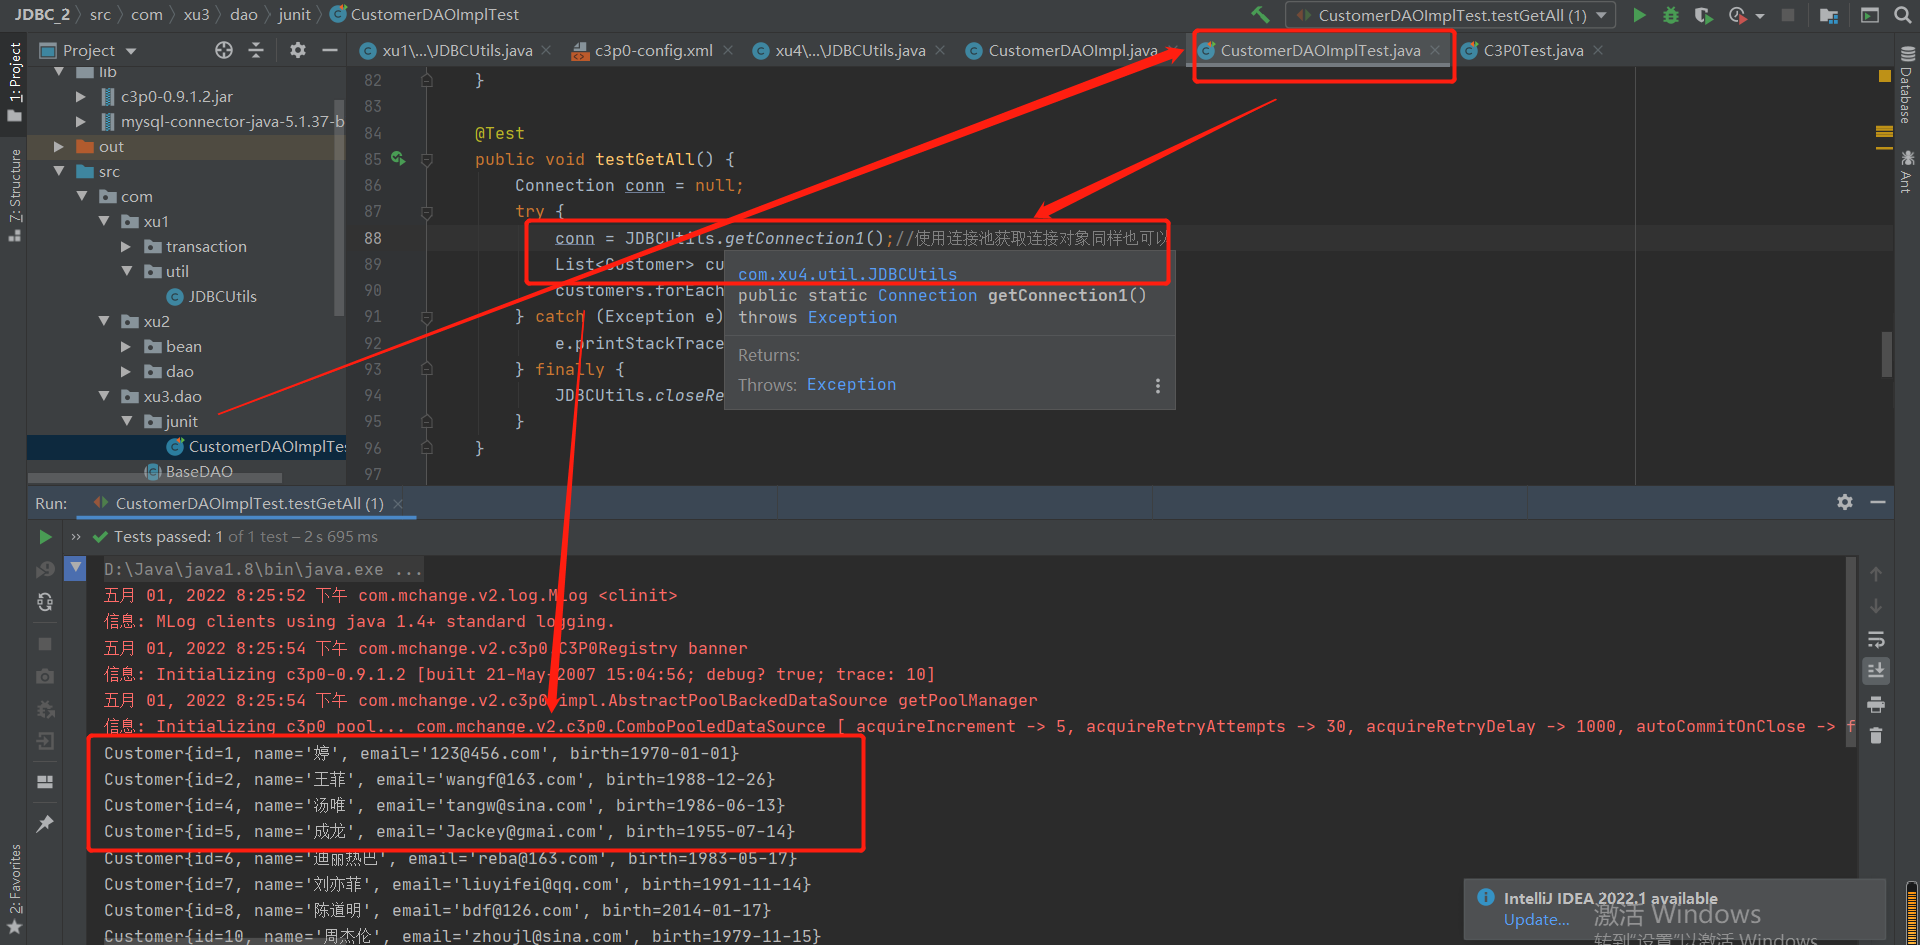Expand the c3p0-0.9.1.2.jar node
This screenshot has width=1920, height=945.
[81, 97]
